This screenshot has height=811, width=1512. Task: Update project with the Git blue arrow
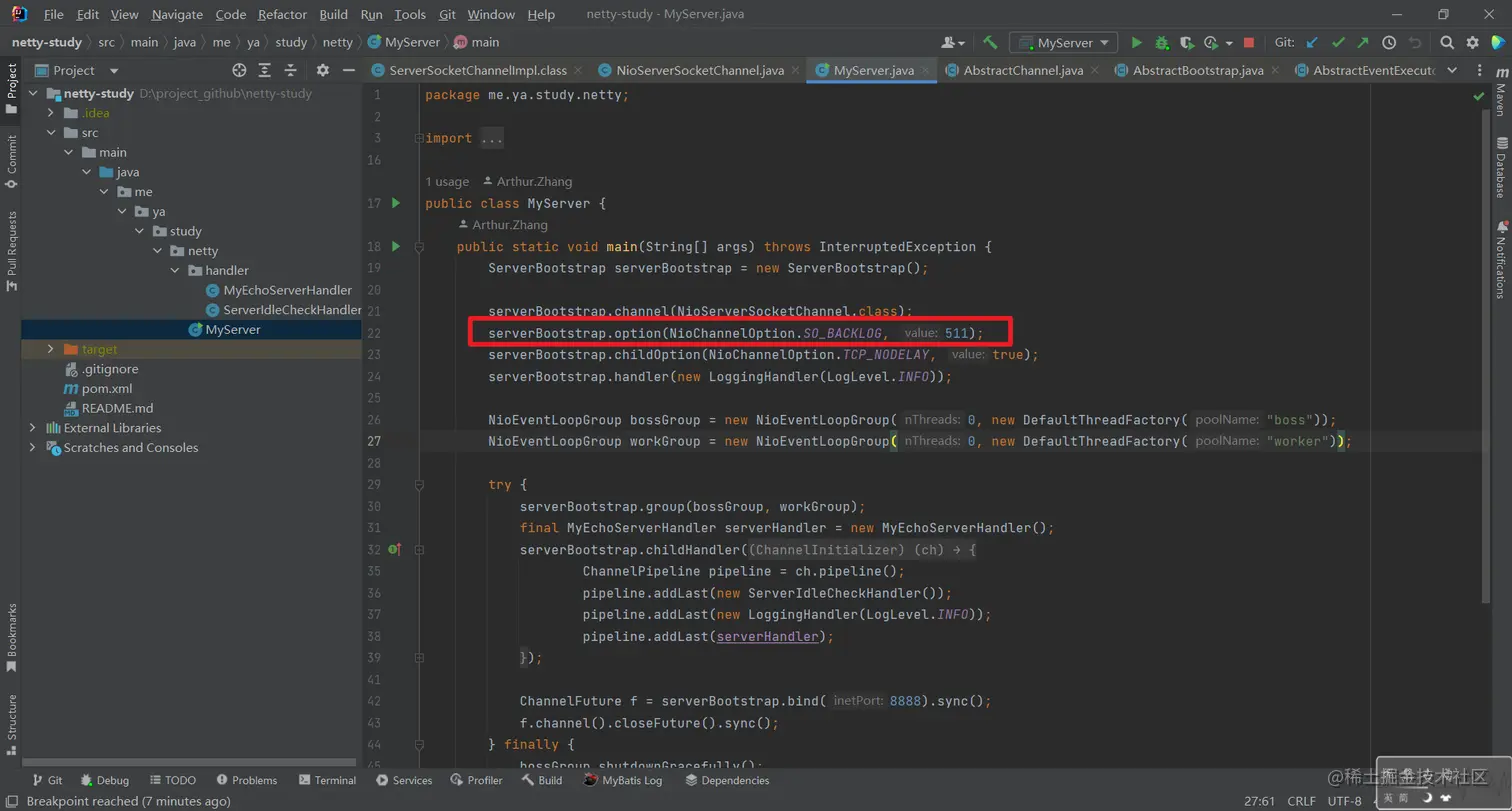tap(1313, 43)
